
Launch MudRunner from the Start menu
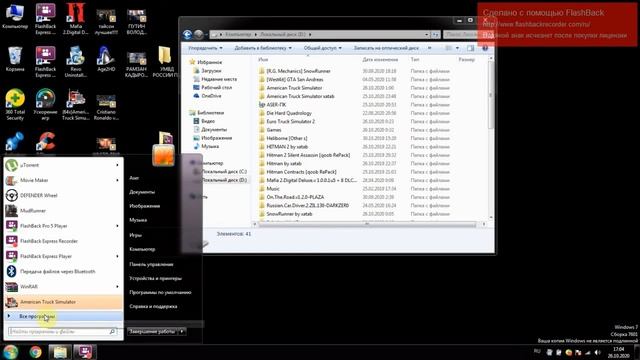click(63, 211)
